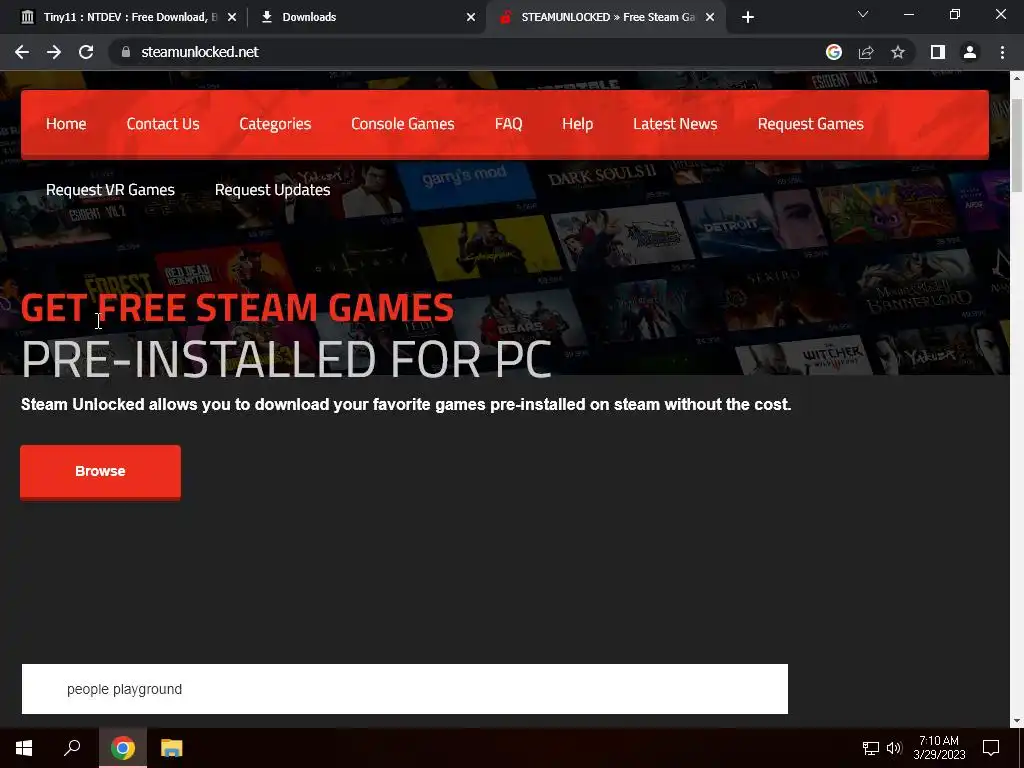Click the browser forward arrow
This screenshot has height=768, width=1024.
[x=54, y=52]
